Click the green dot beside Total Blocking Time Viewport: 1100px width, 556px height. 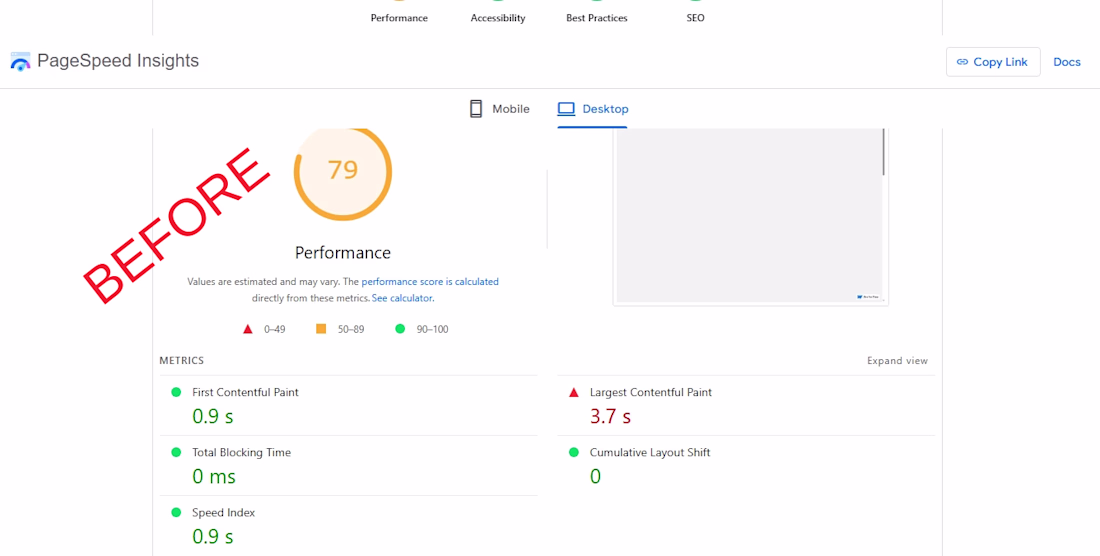tap(176, 453)
